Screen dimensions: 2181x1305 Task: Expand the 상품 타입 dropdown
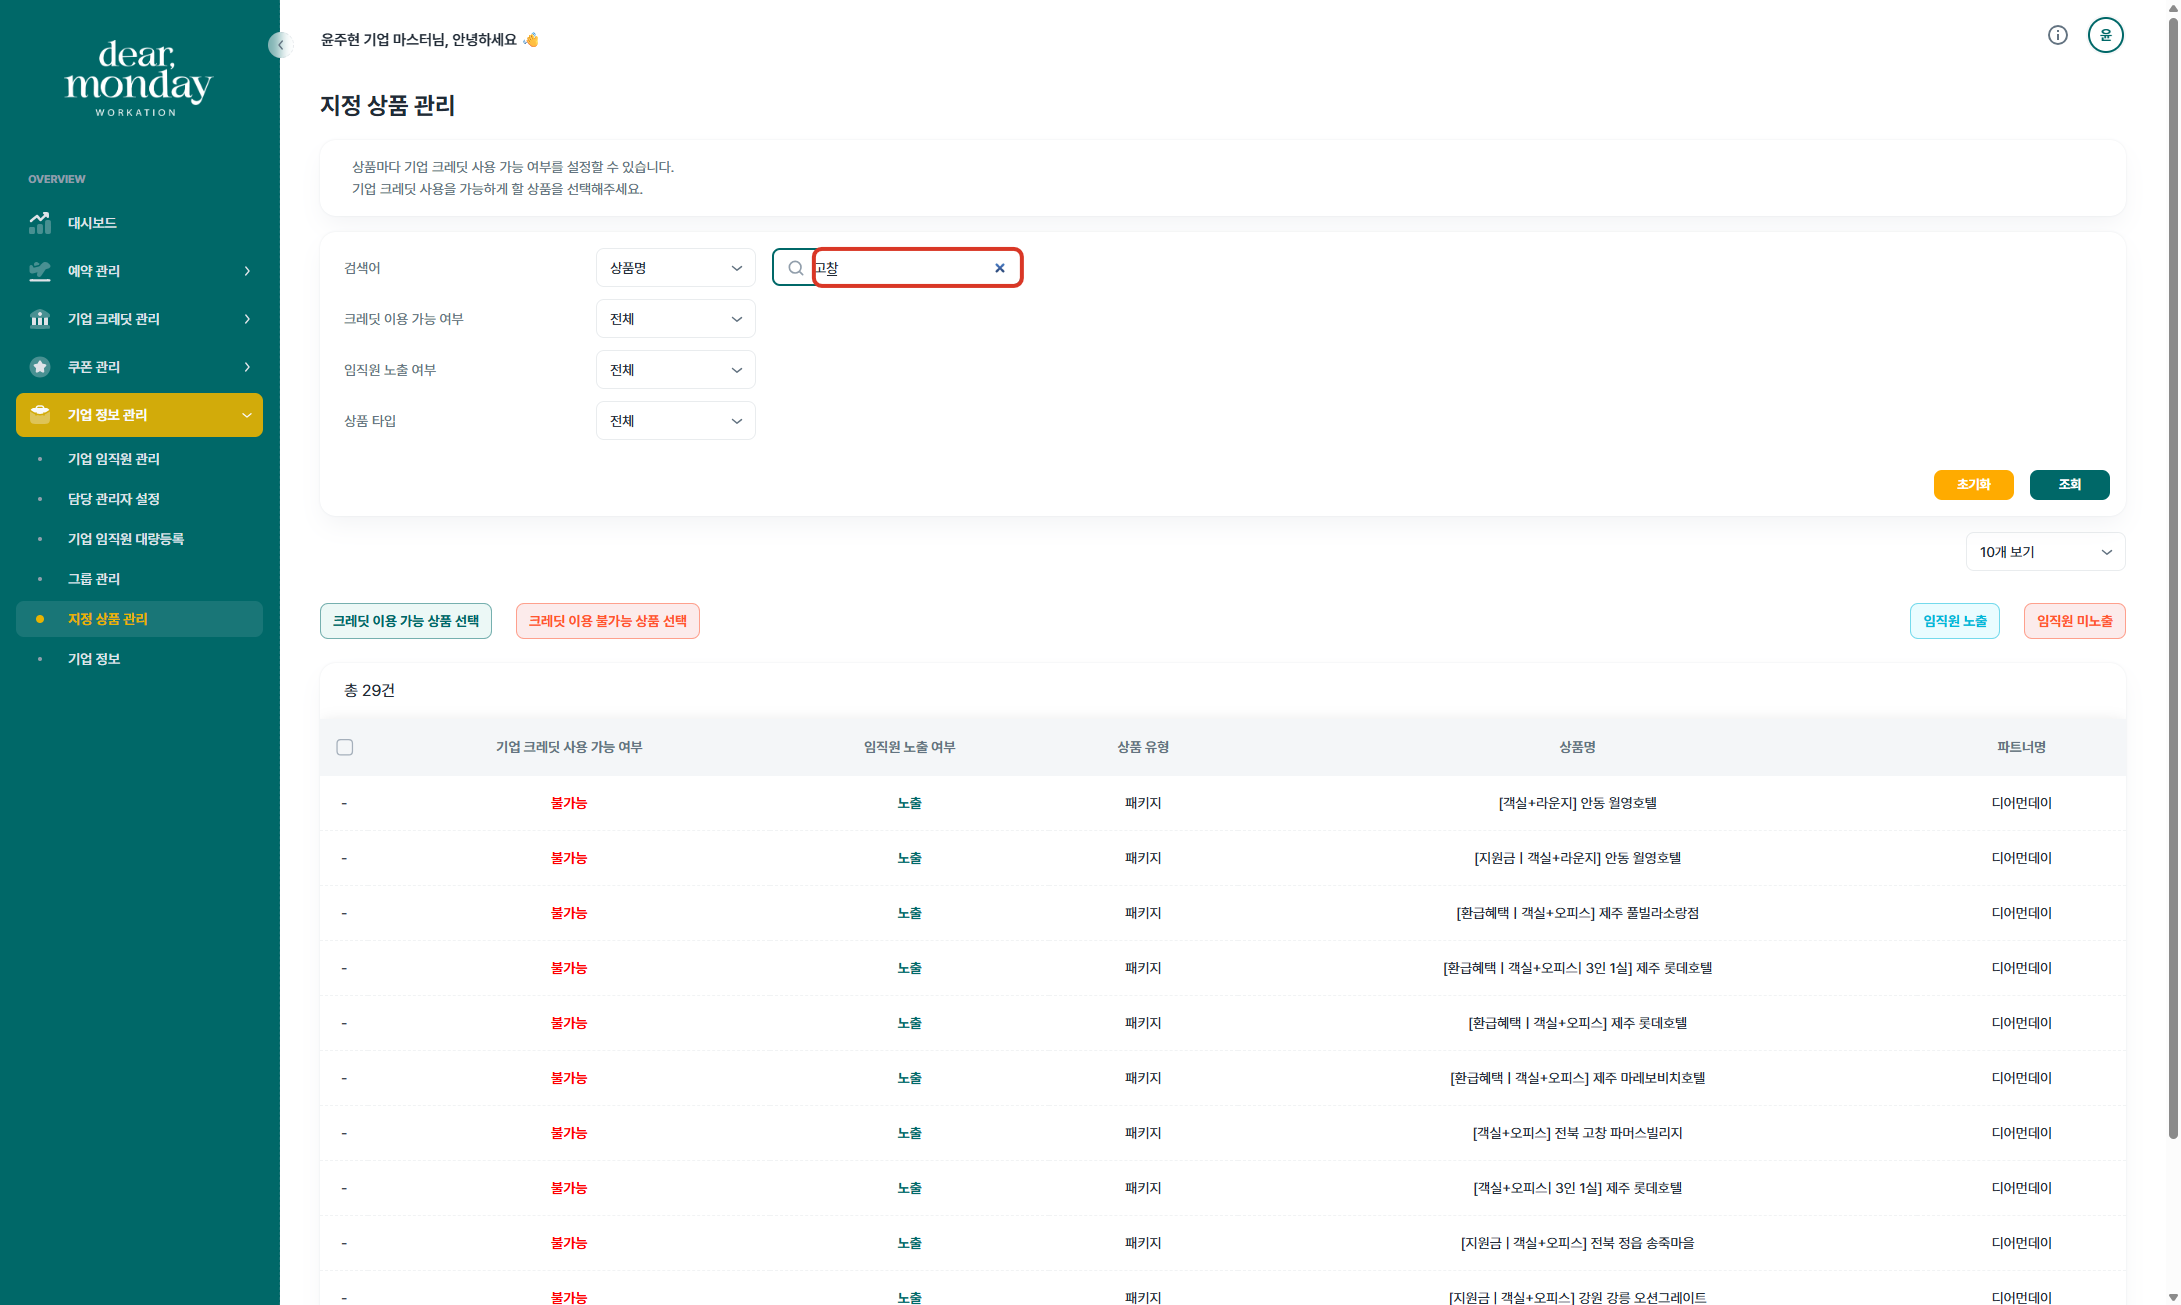(x=675, y=421)
